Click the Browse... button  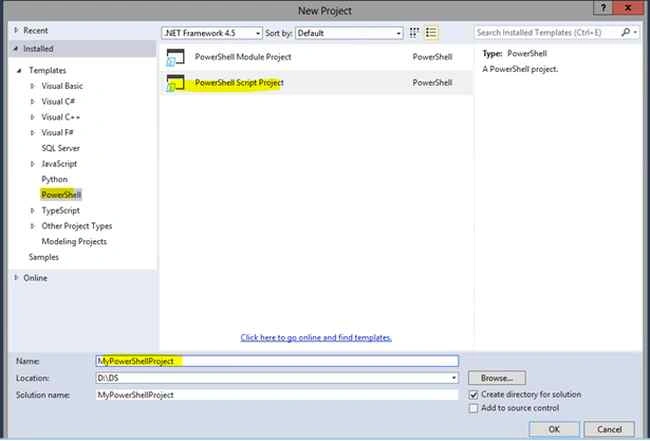point(497,378)
